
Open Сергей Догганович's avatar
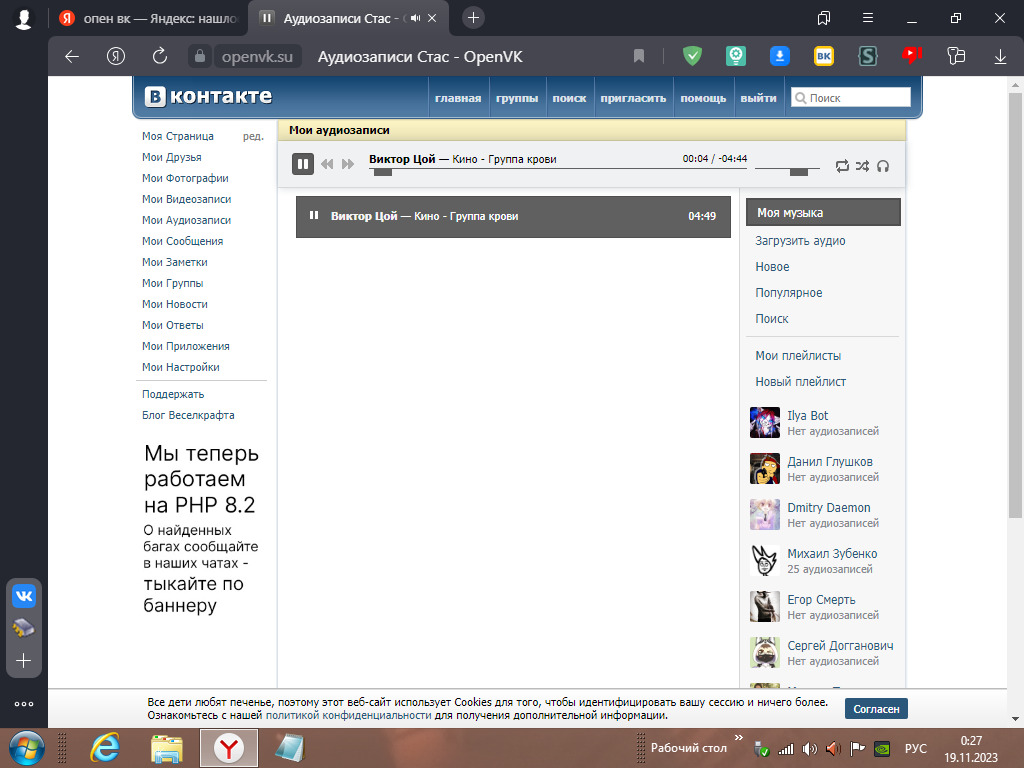765,652
